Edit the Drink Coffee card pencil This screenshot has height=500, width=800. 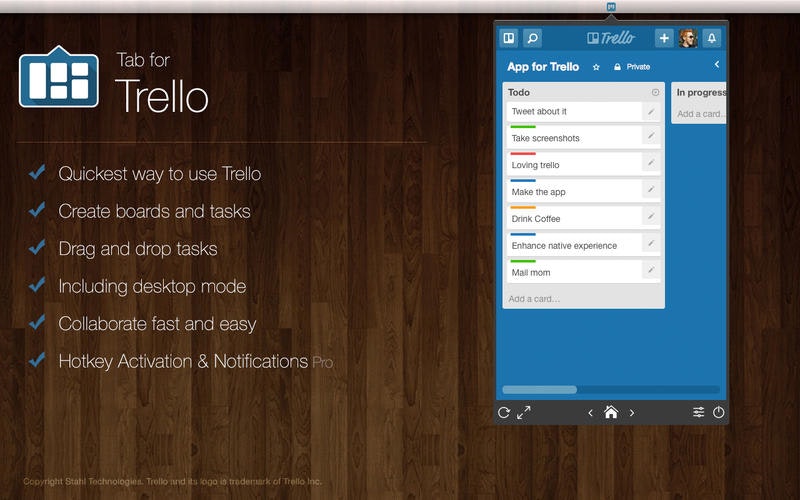click(x=651, y=216)
